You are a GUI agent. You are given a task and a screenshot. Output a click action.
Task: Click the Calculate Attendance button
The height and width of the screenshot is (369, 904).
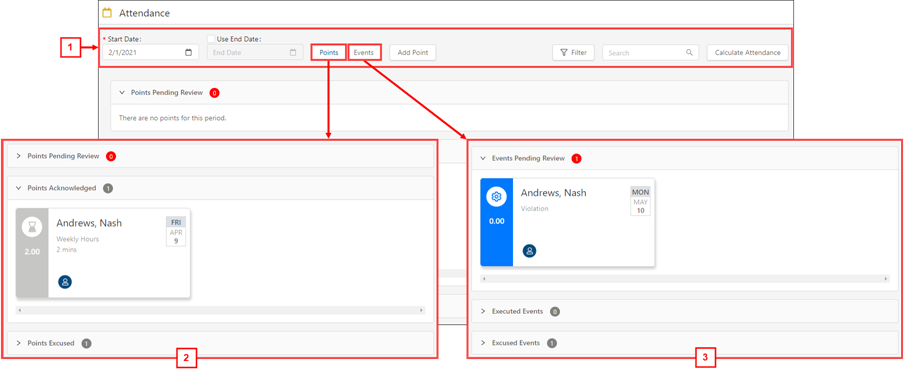[747, 52]
